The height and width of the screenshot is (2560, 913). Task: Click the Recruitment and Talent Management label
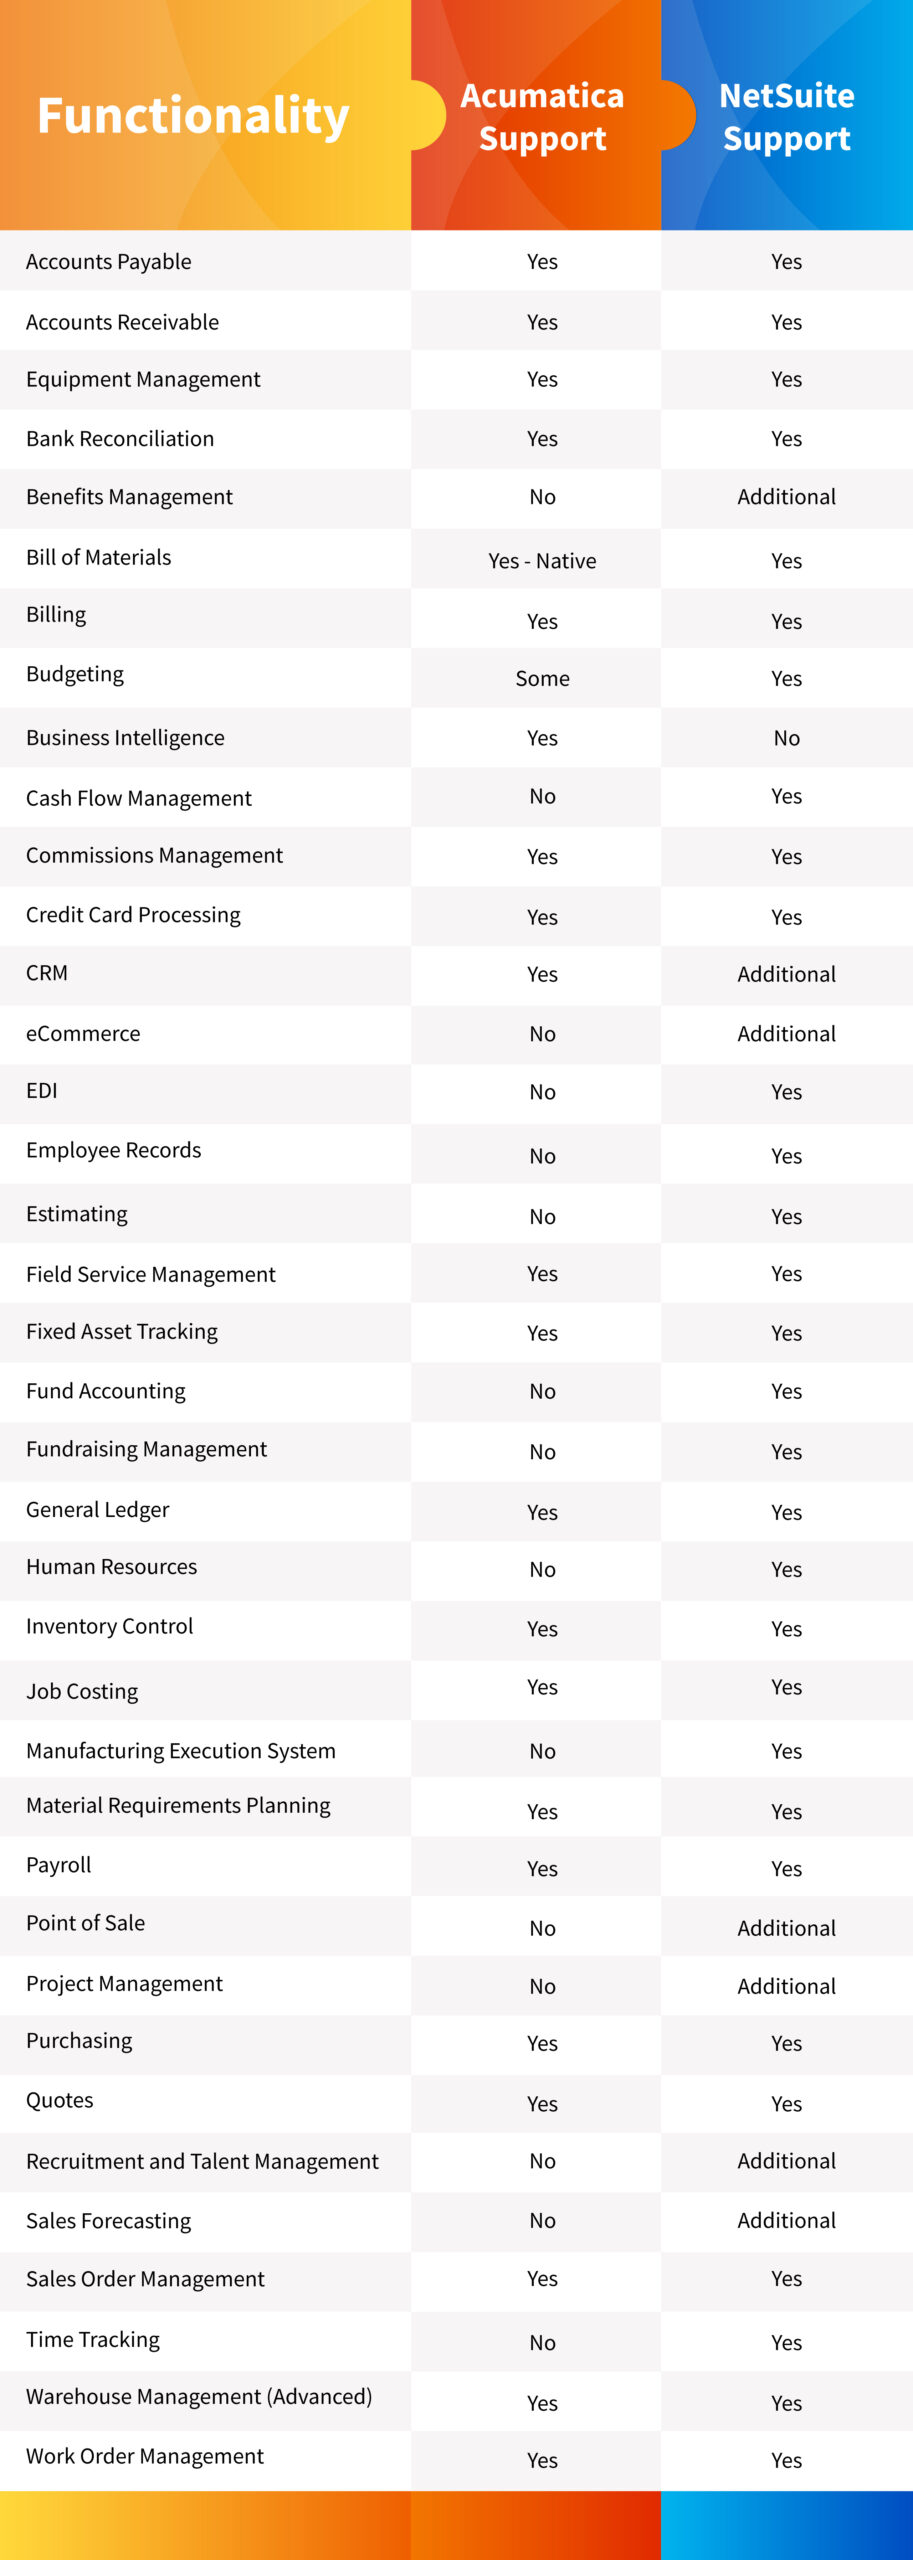203,2161
